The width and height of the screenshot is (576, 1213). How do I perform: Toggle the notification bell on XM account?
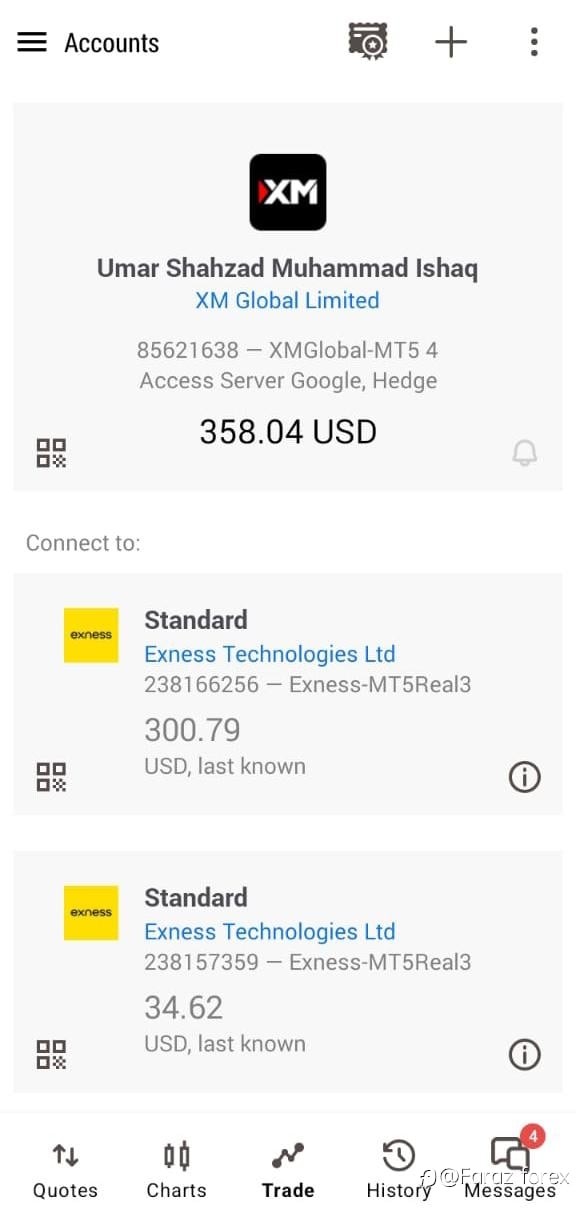coord(524,453)
